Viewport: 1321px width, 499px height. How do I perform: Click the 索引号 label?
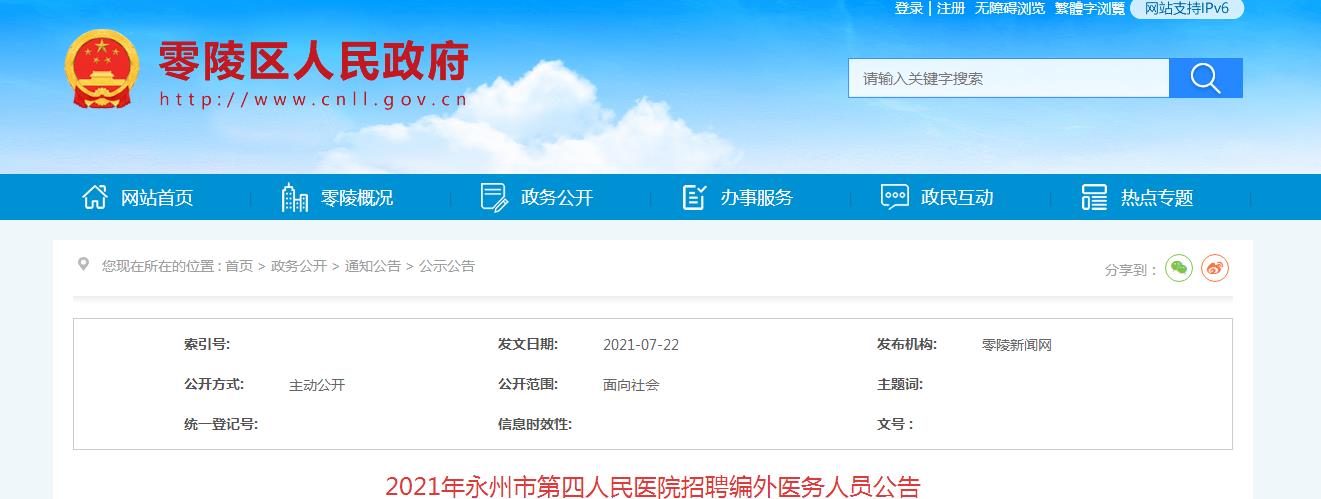207,344
